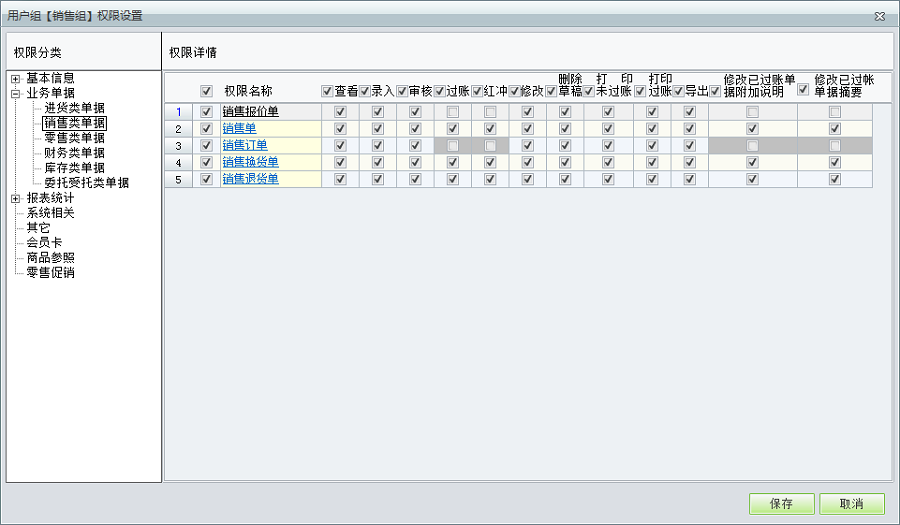Expand the 报表统计 tree node
Screen dimensions: 900x525
[x=15, y=199]
